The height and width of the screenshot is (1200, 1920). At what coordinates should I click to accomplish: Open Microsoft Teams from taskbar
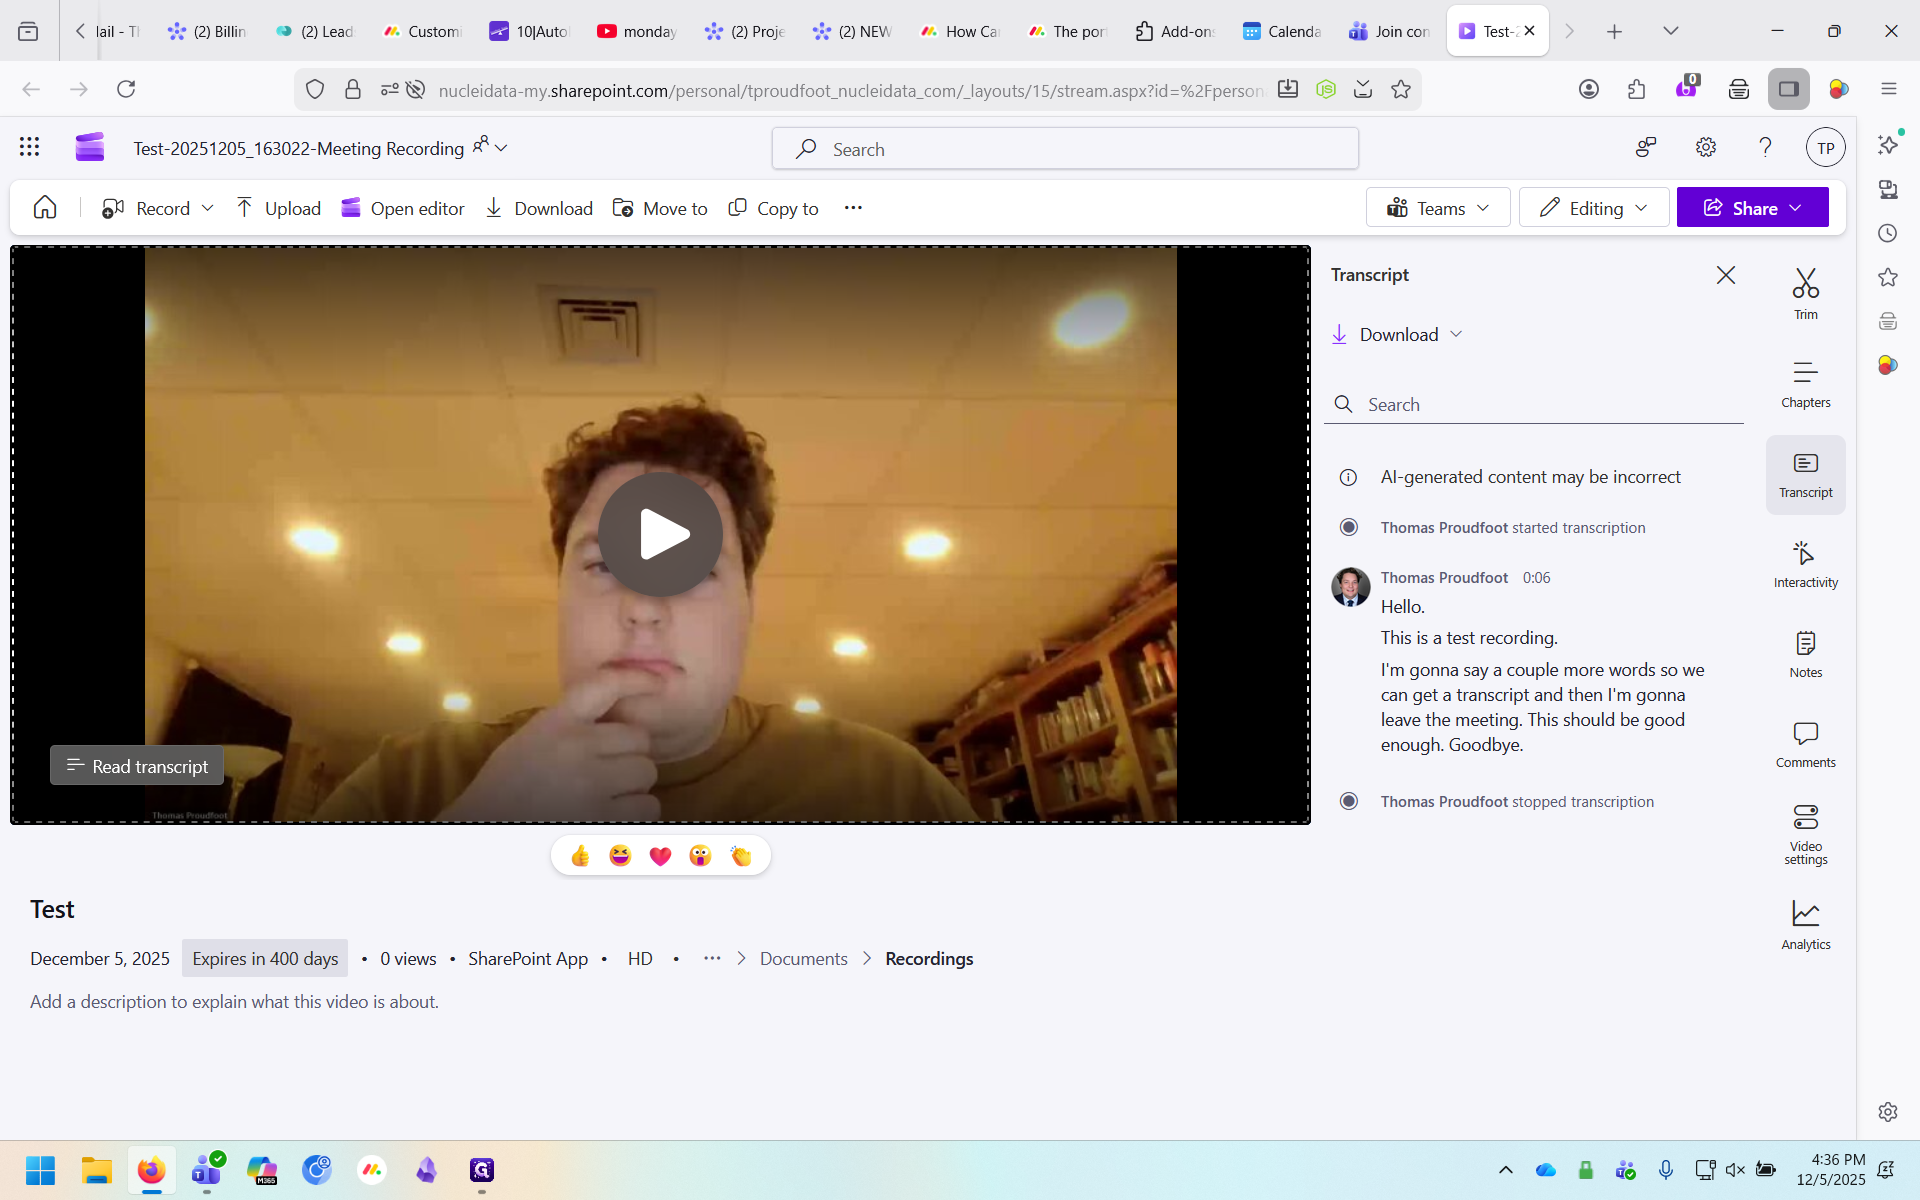[207, 1169]
